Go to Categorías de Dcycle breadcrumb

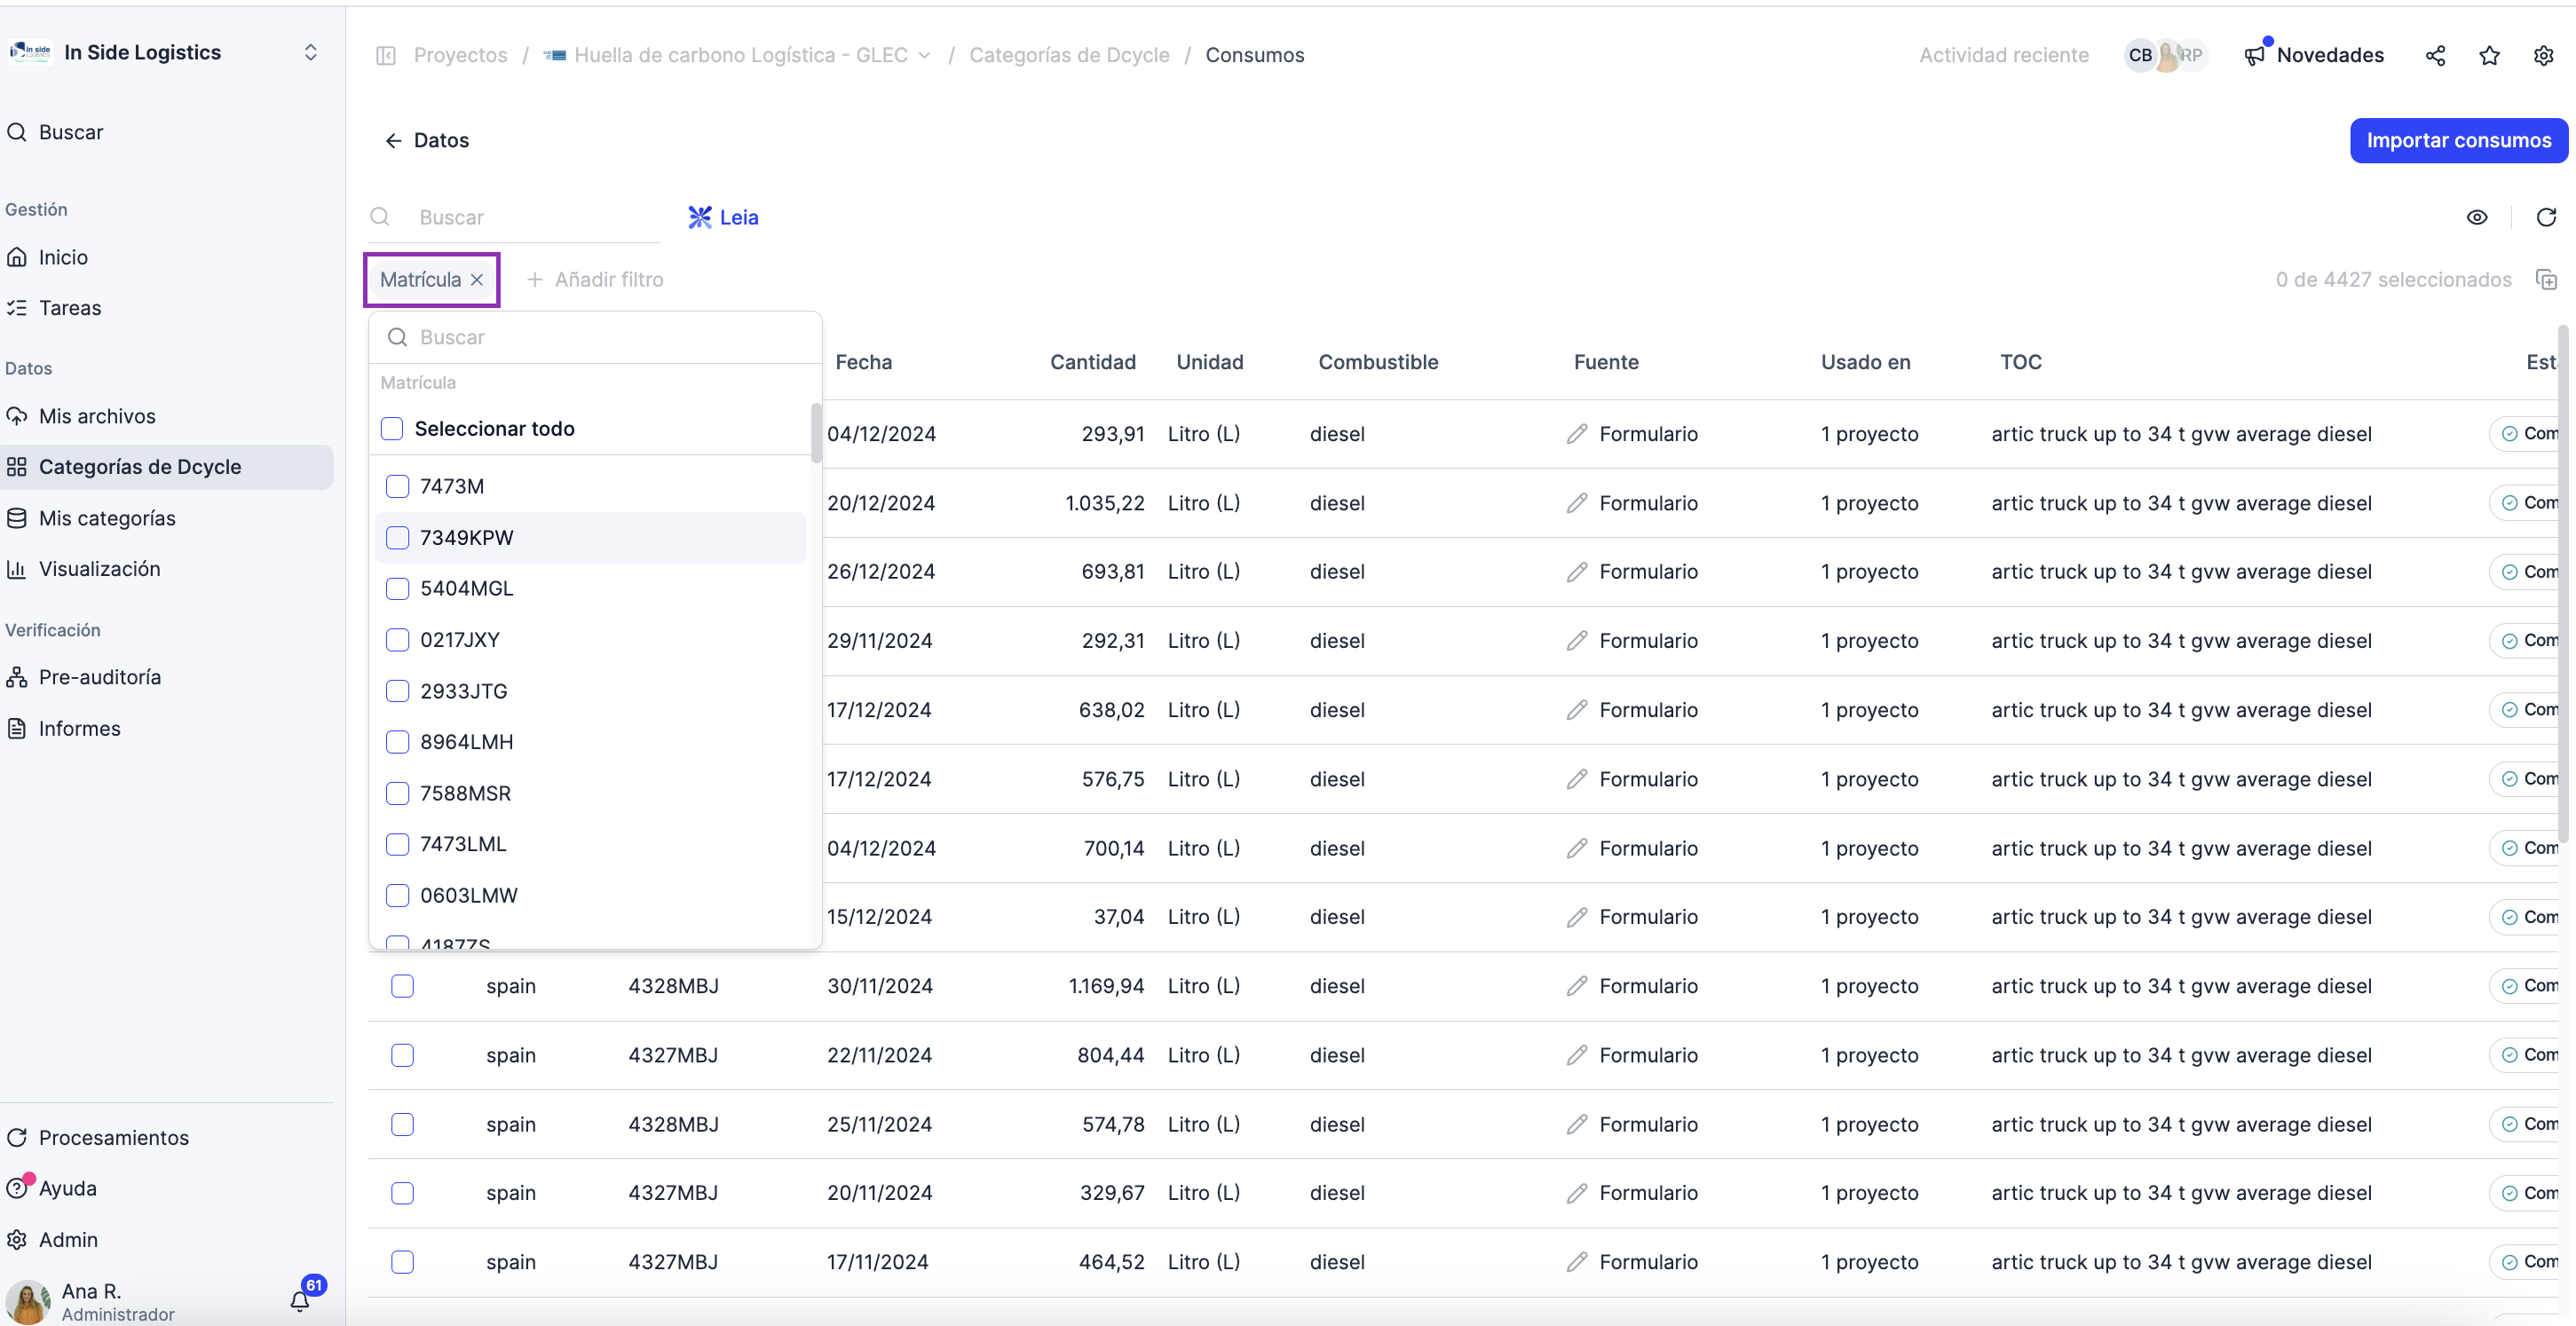pyautogui.click(x=1069, y=55)
